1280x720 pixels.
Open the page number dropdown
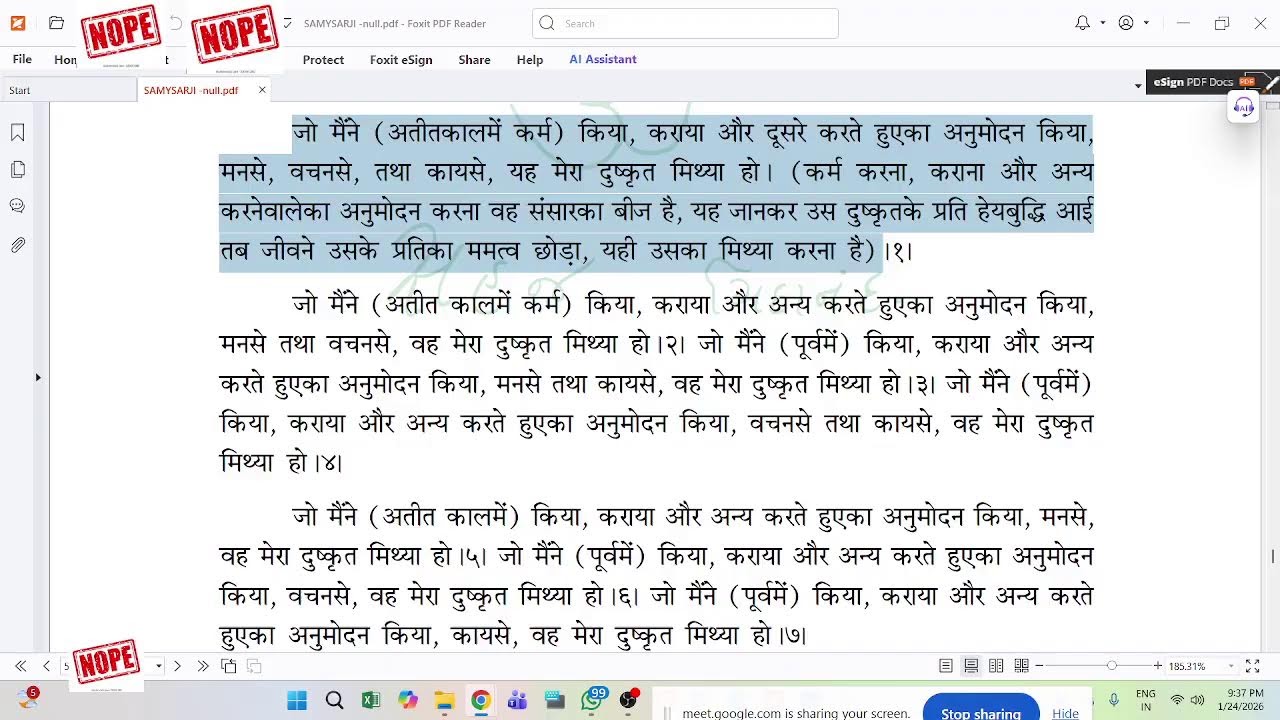pos(158,666)
